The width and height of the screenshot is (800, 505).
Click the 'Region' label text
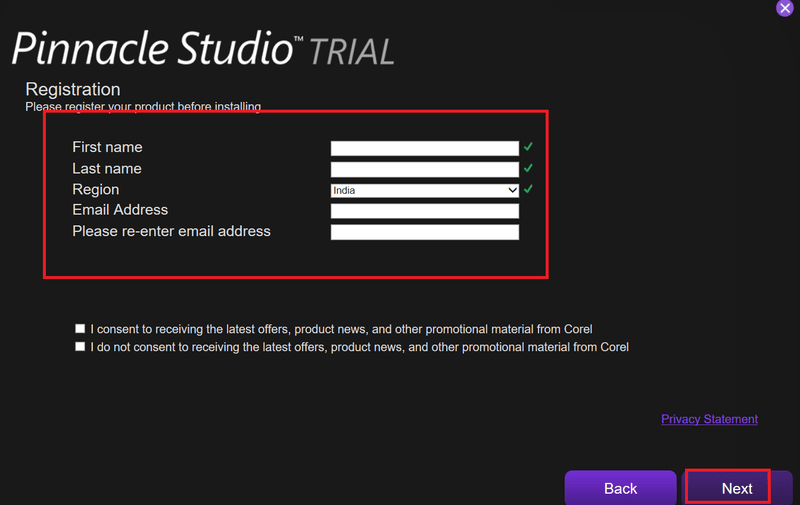(95, 189)
